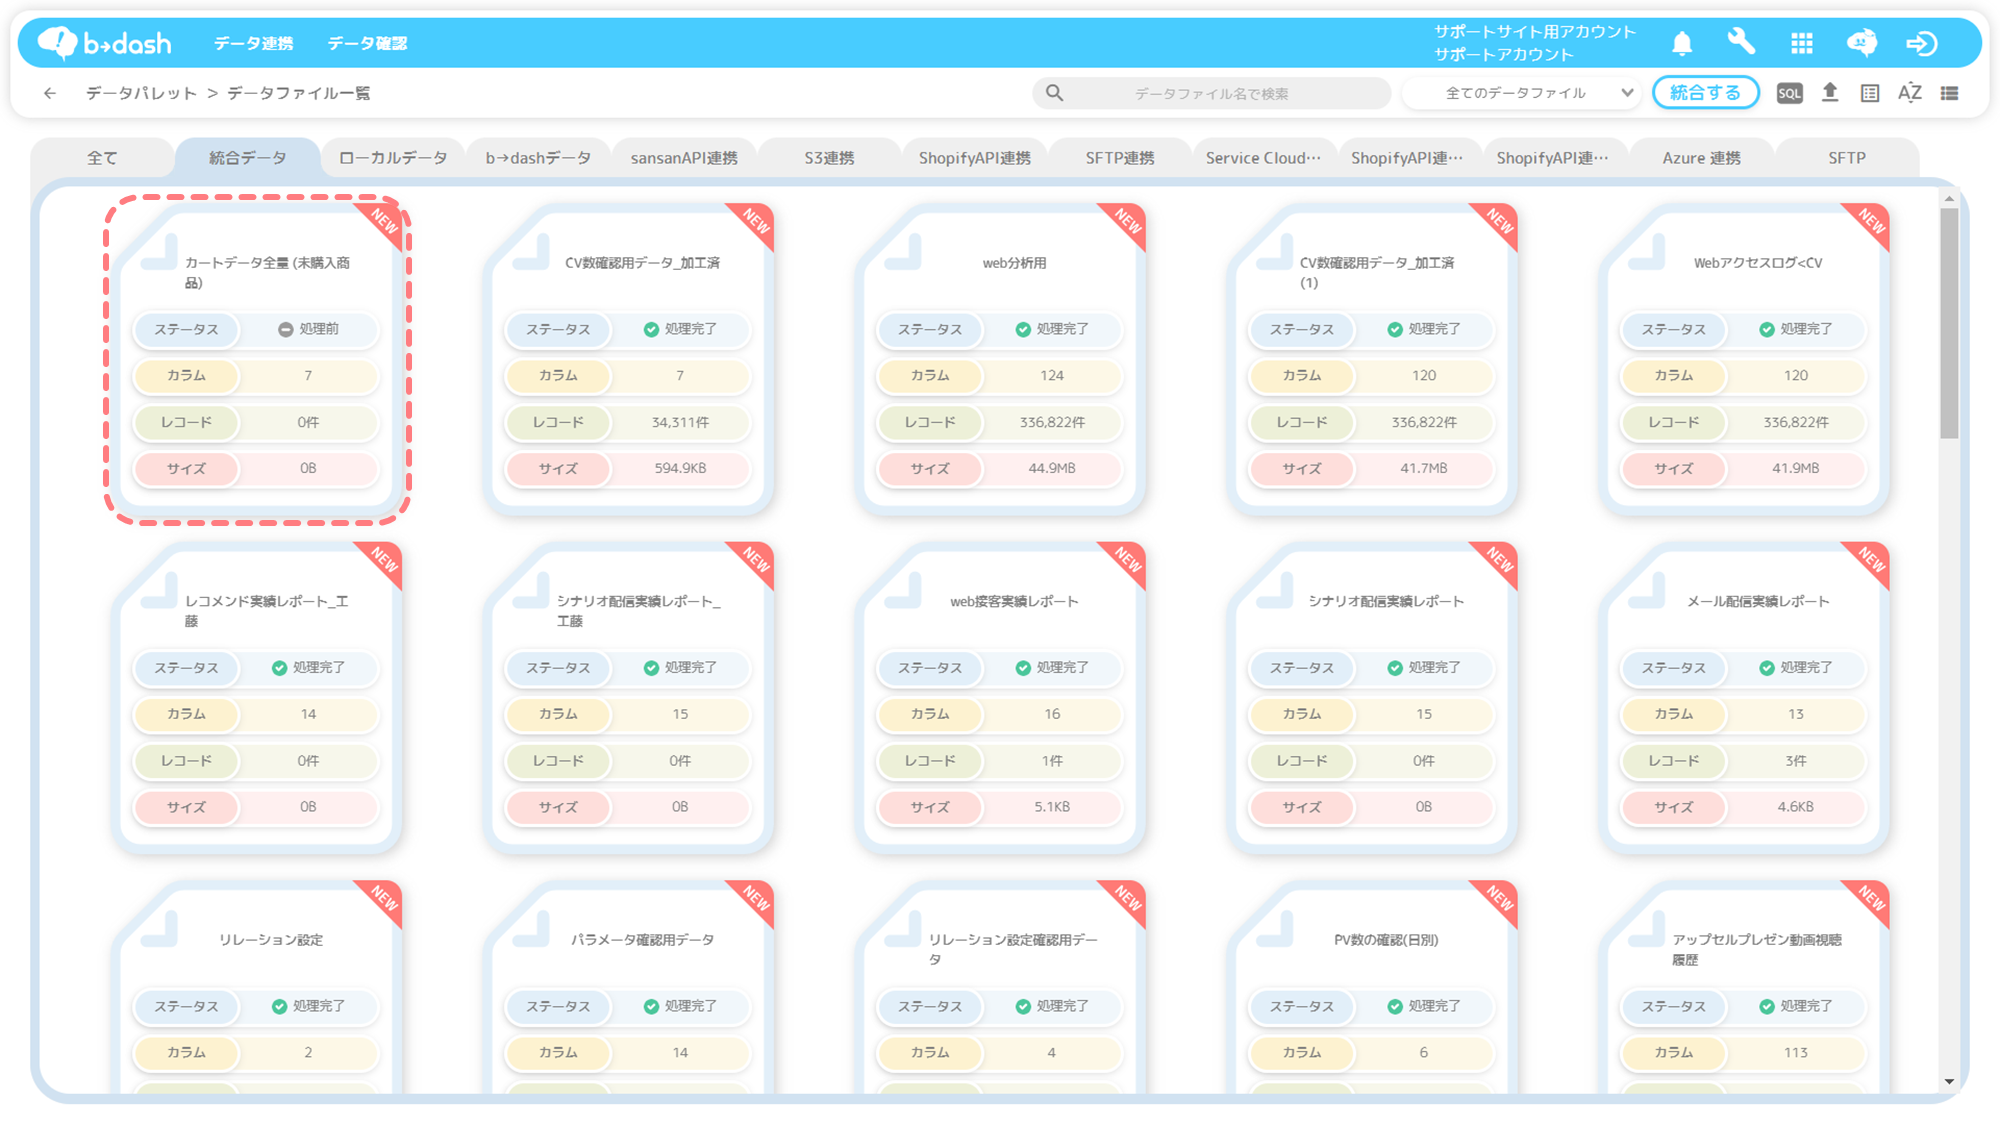Switch to list view icon
Image resolution: width=2000 pixels, height=1125 pixels.
(1950, 93)
